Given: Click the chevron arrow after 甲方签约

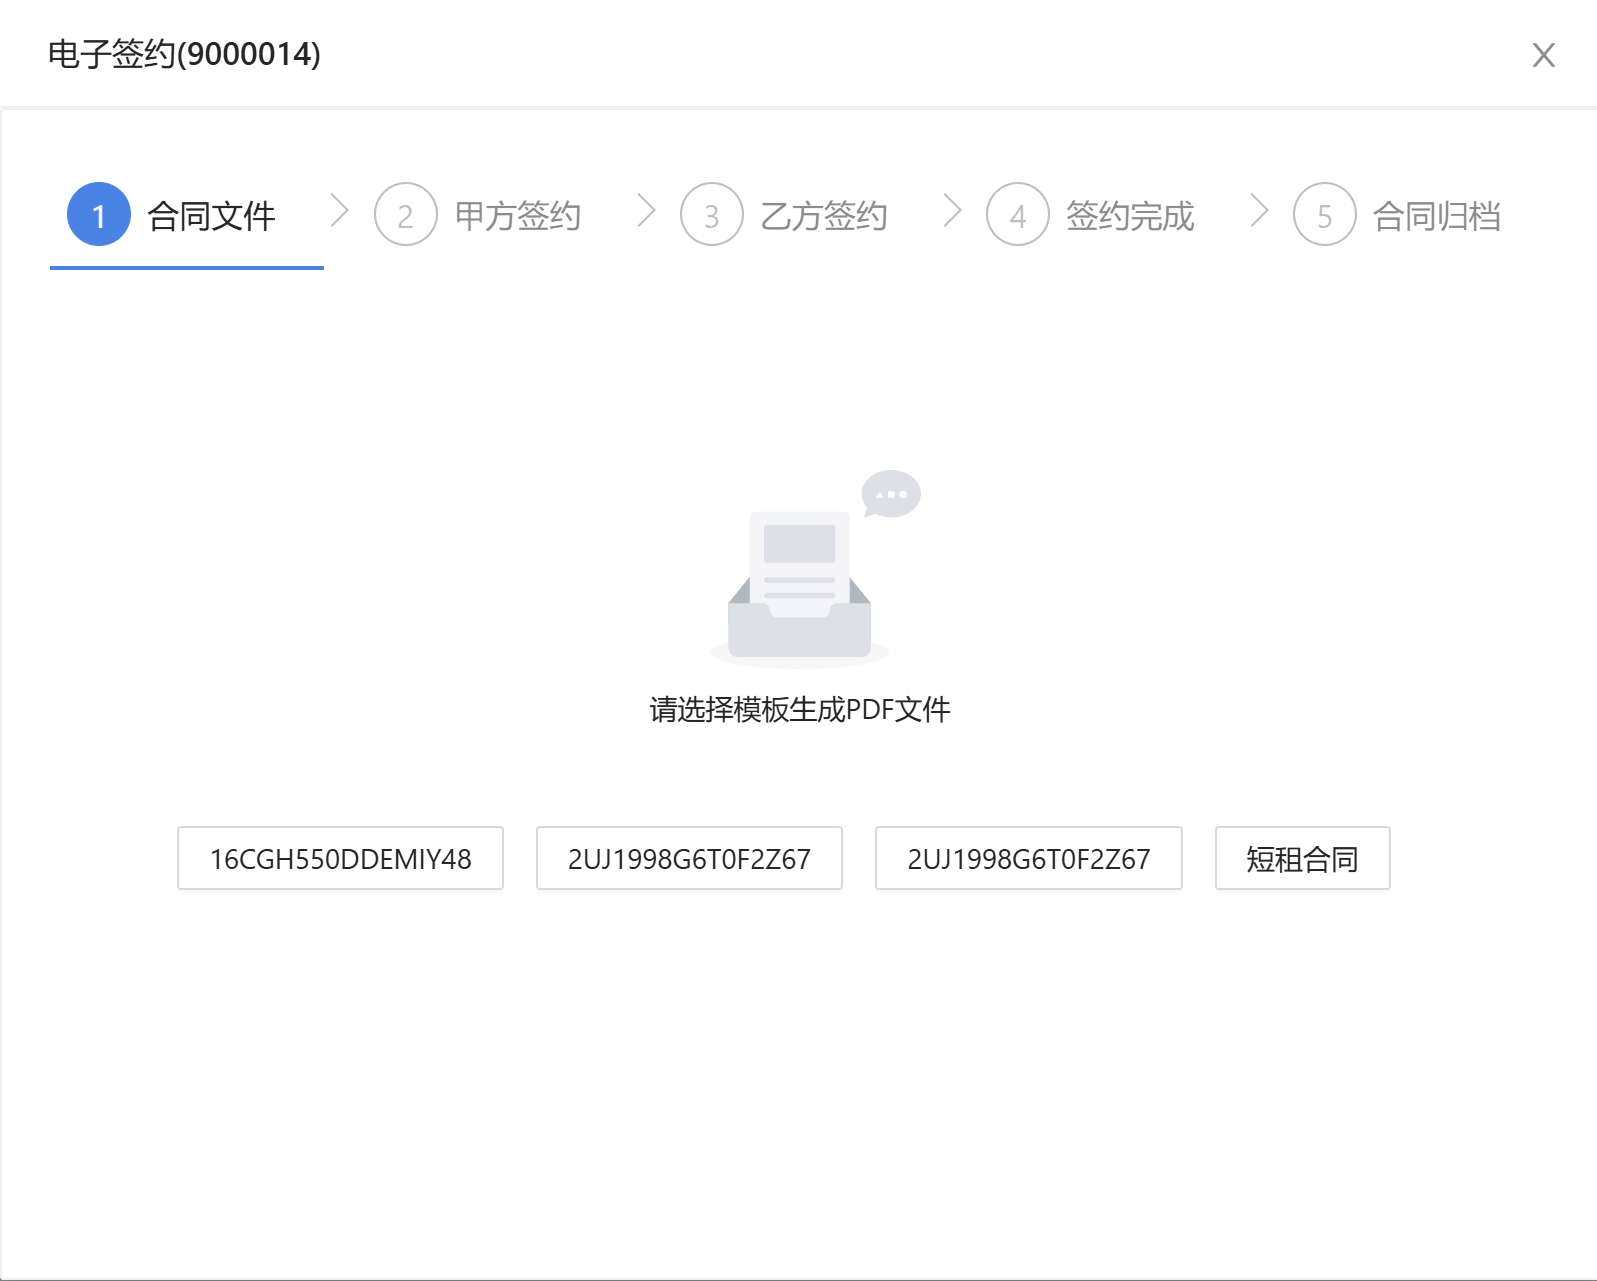Looking at the screenshot, I should [647, 211].
